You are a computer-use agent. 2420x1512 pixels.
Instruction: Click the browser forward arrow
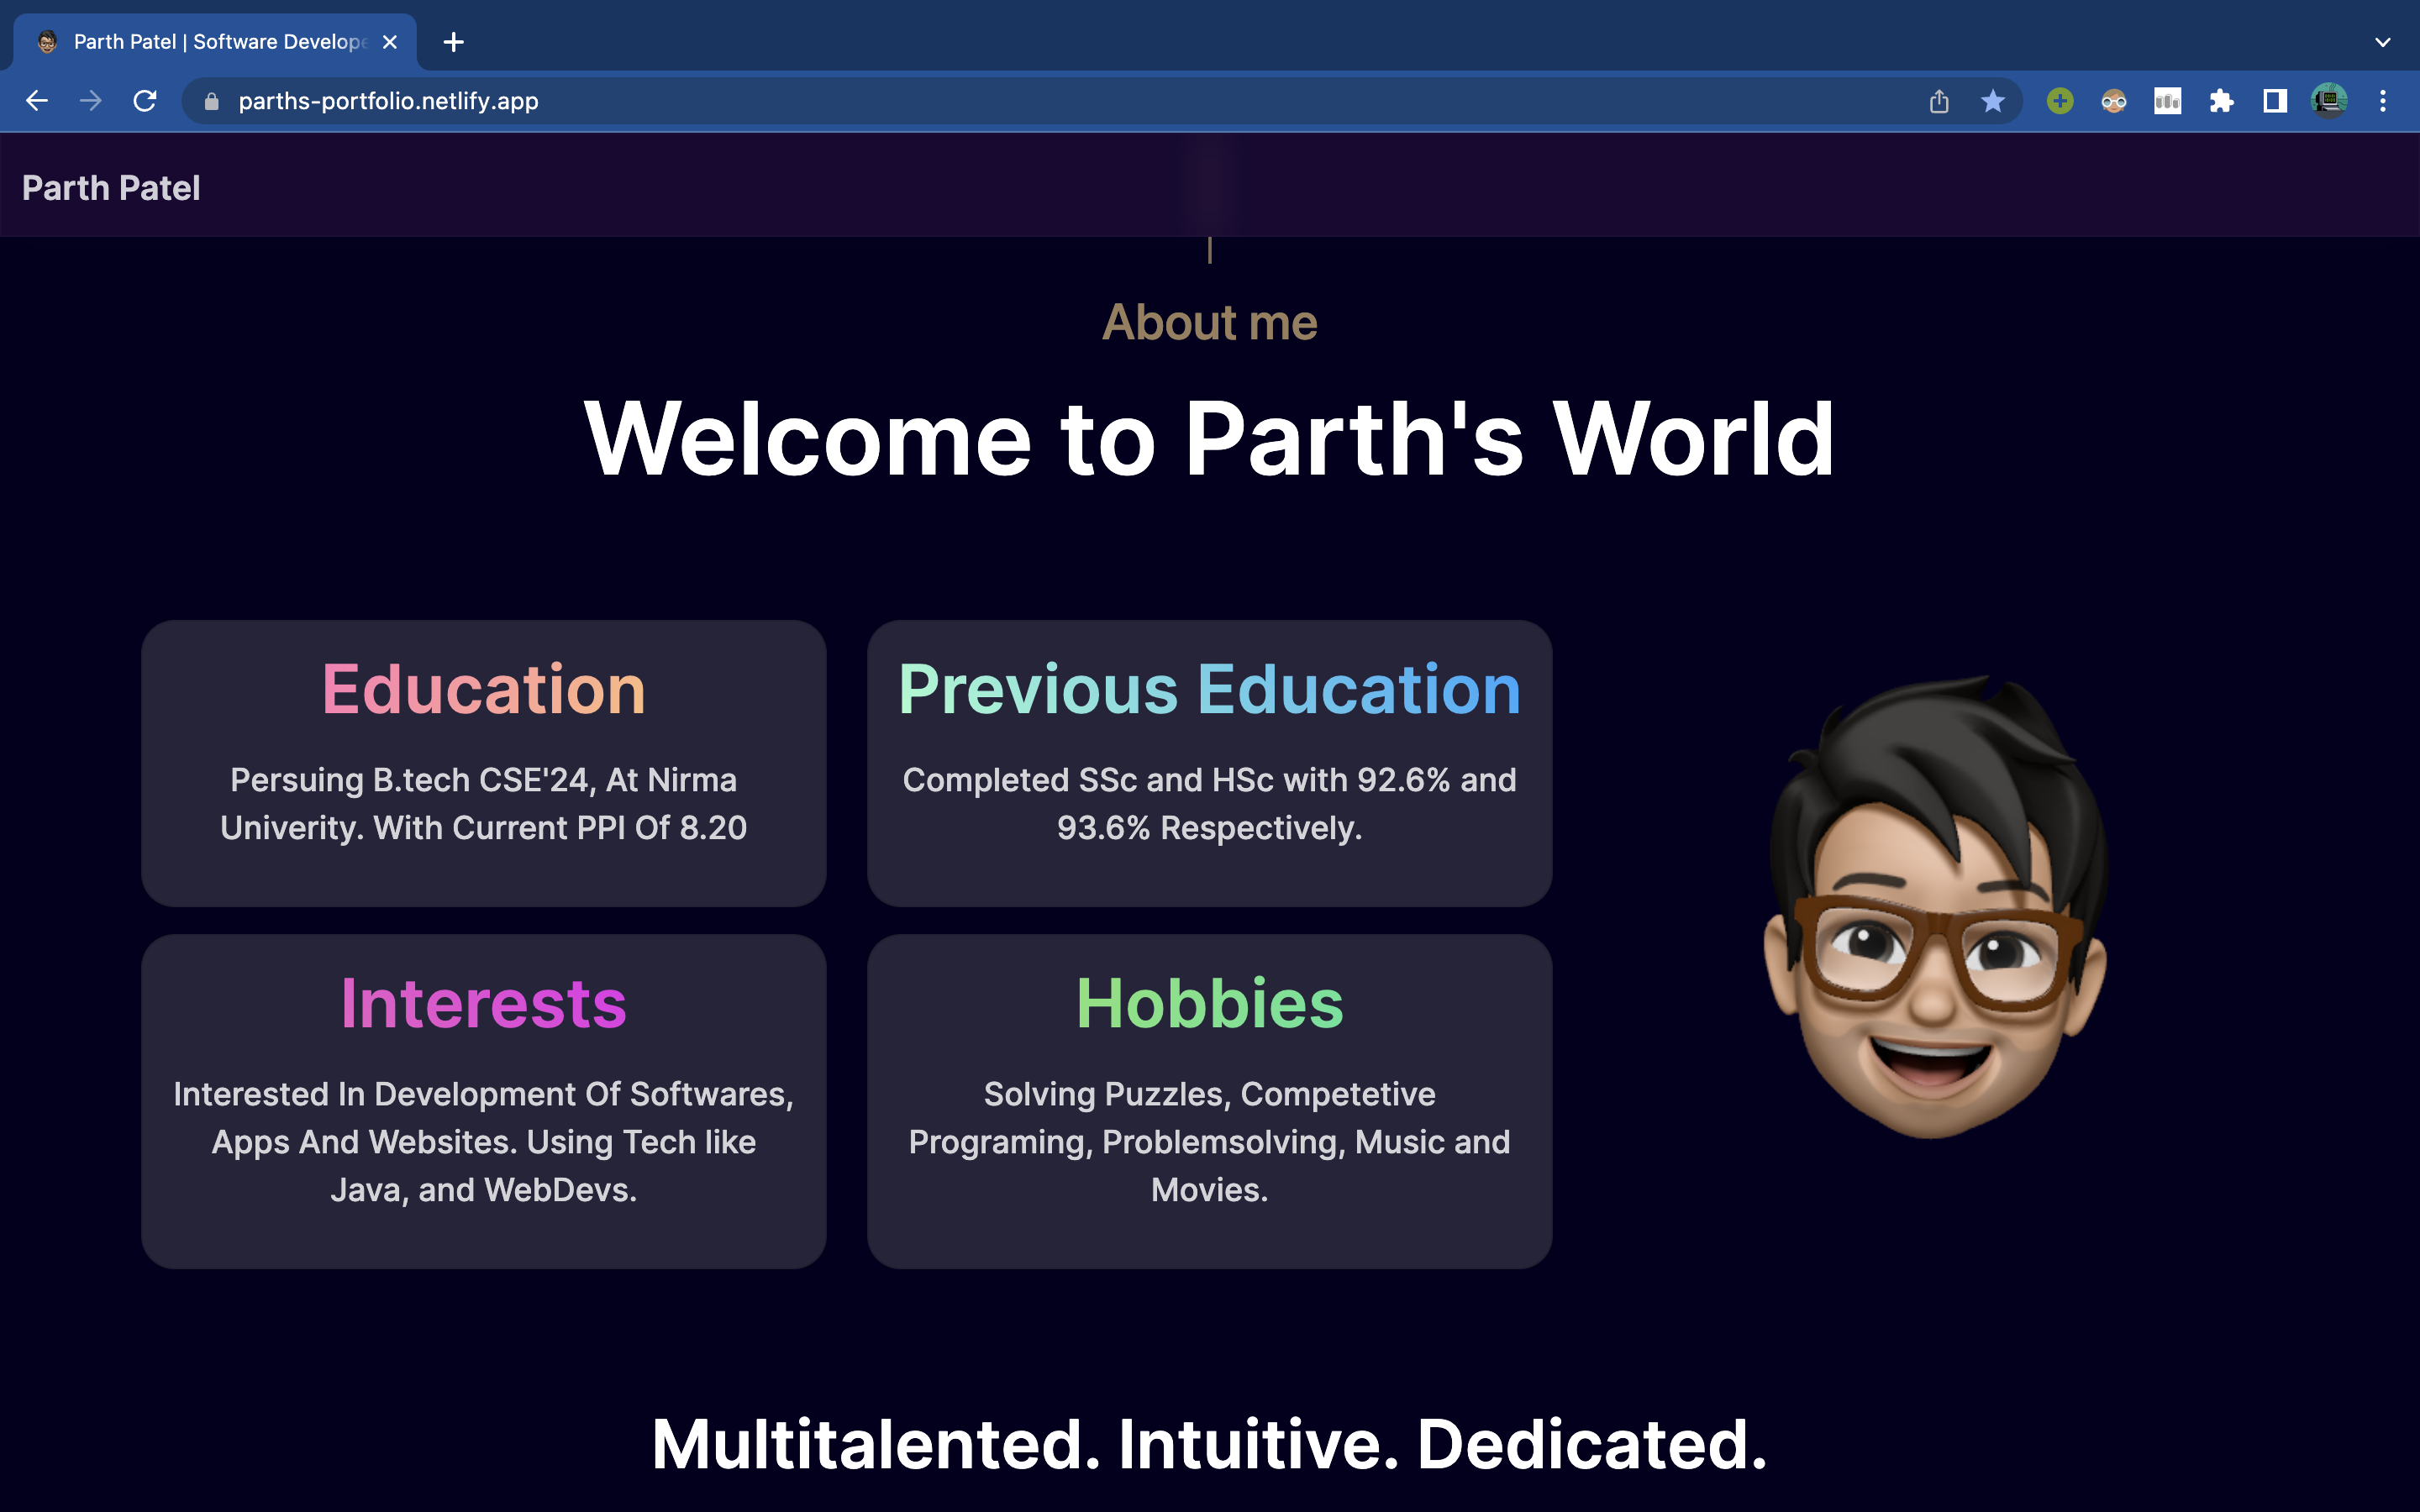(91, 101)
